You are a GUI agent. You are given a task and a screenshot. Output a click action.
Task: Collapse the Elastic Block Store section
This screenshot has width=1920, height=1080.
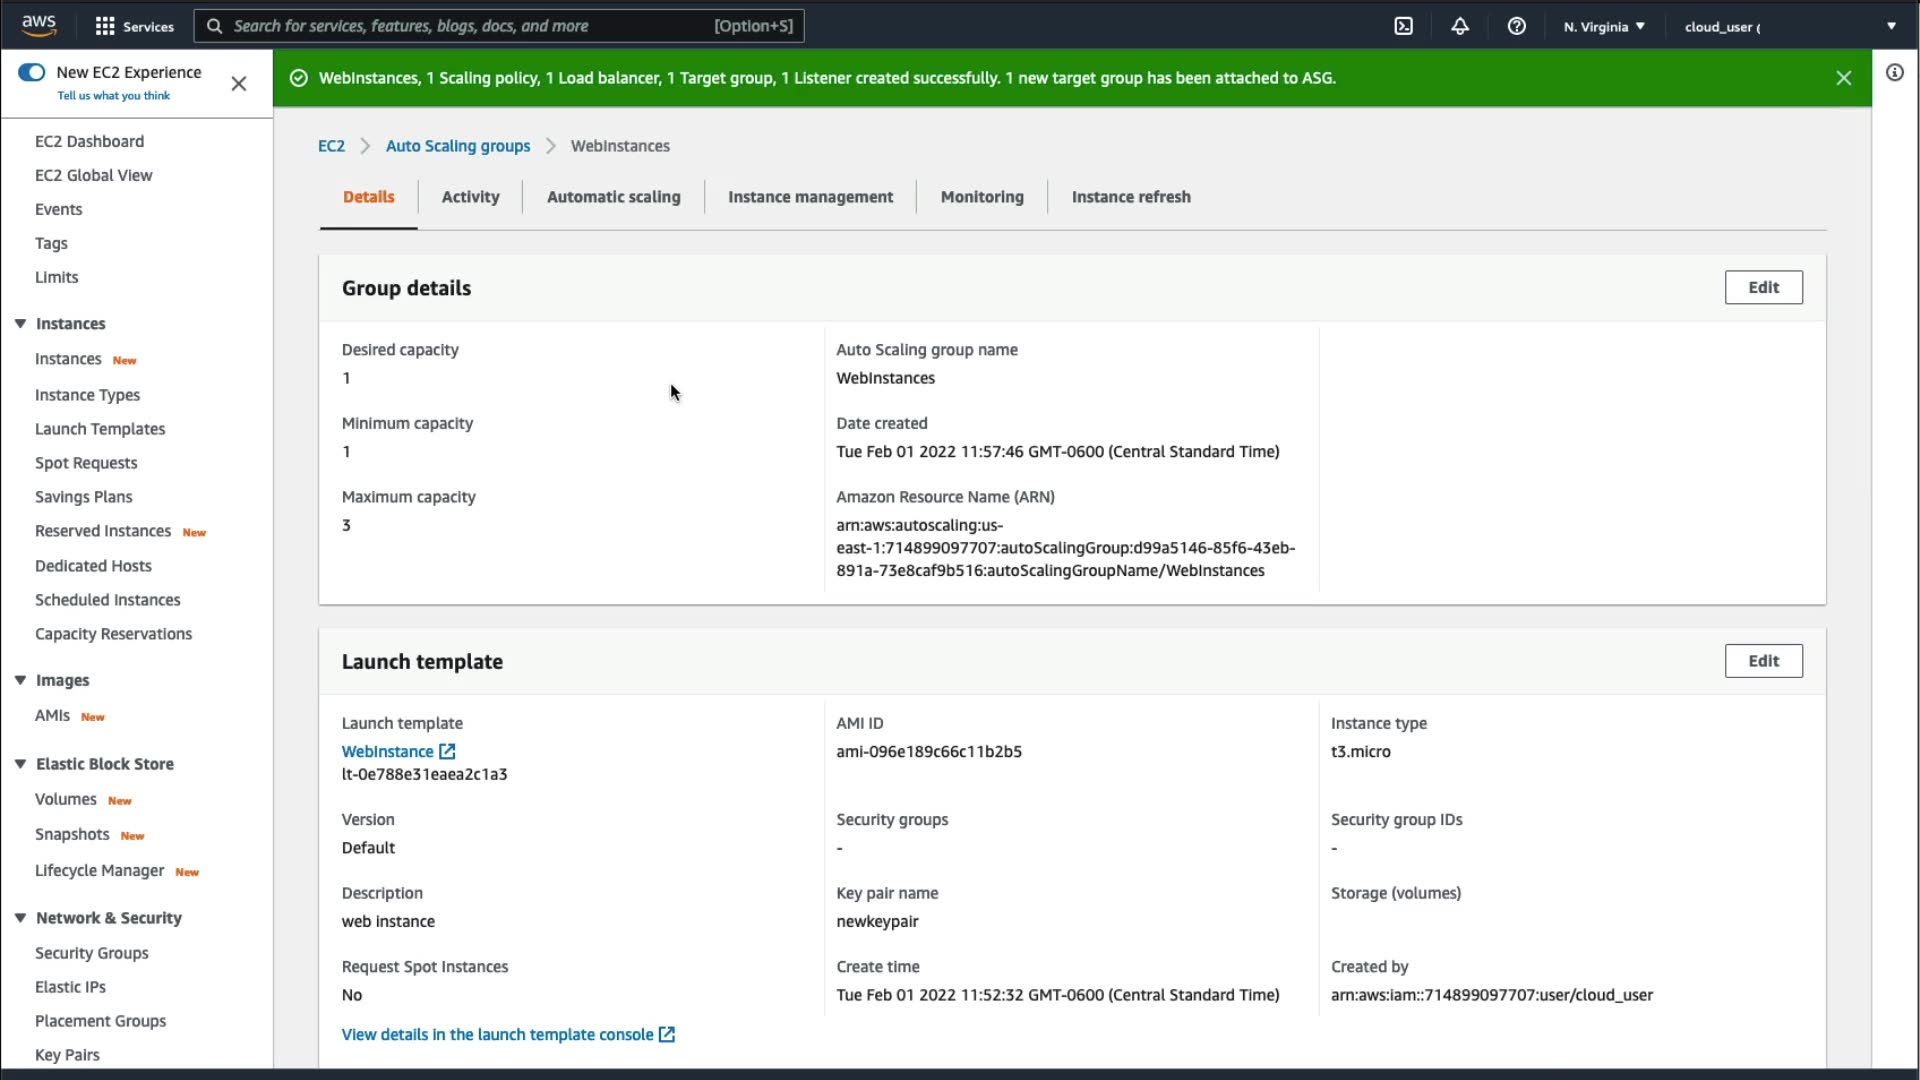(x=20, y=763)
